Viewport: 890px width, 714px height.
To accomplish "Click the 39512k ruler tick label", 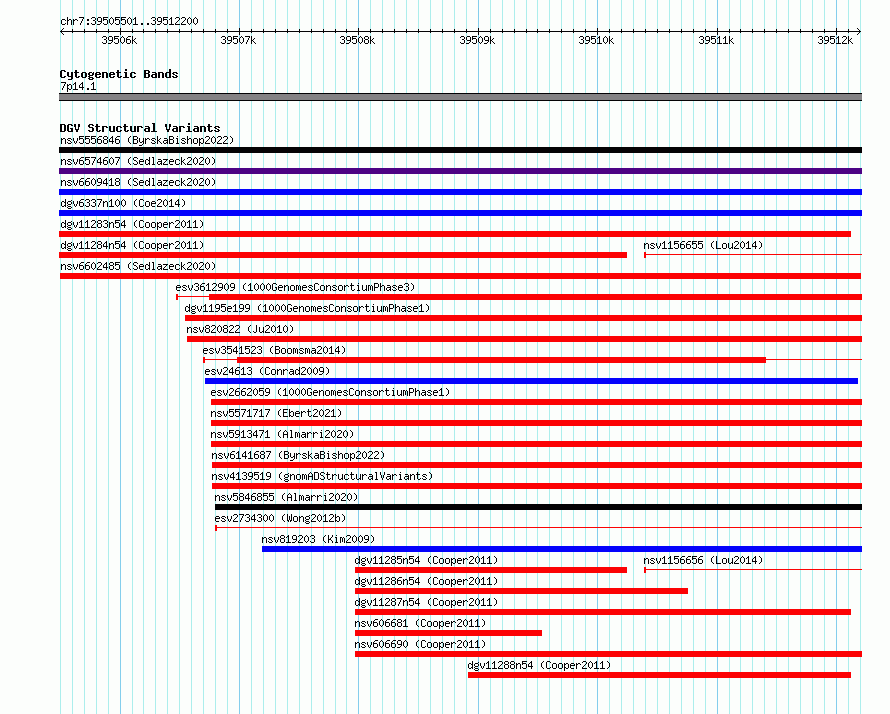I will point(835,40).
